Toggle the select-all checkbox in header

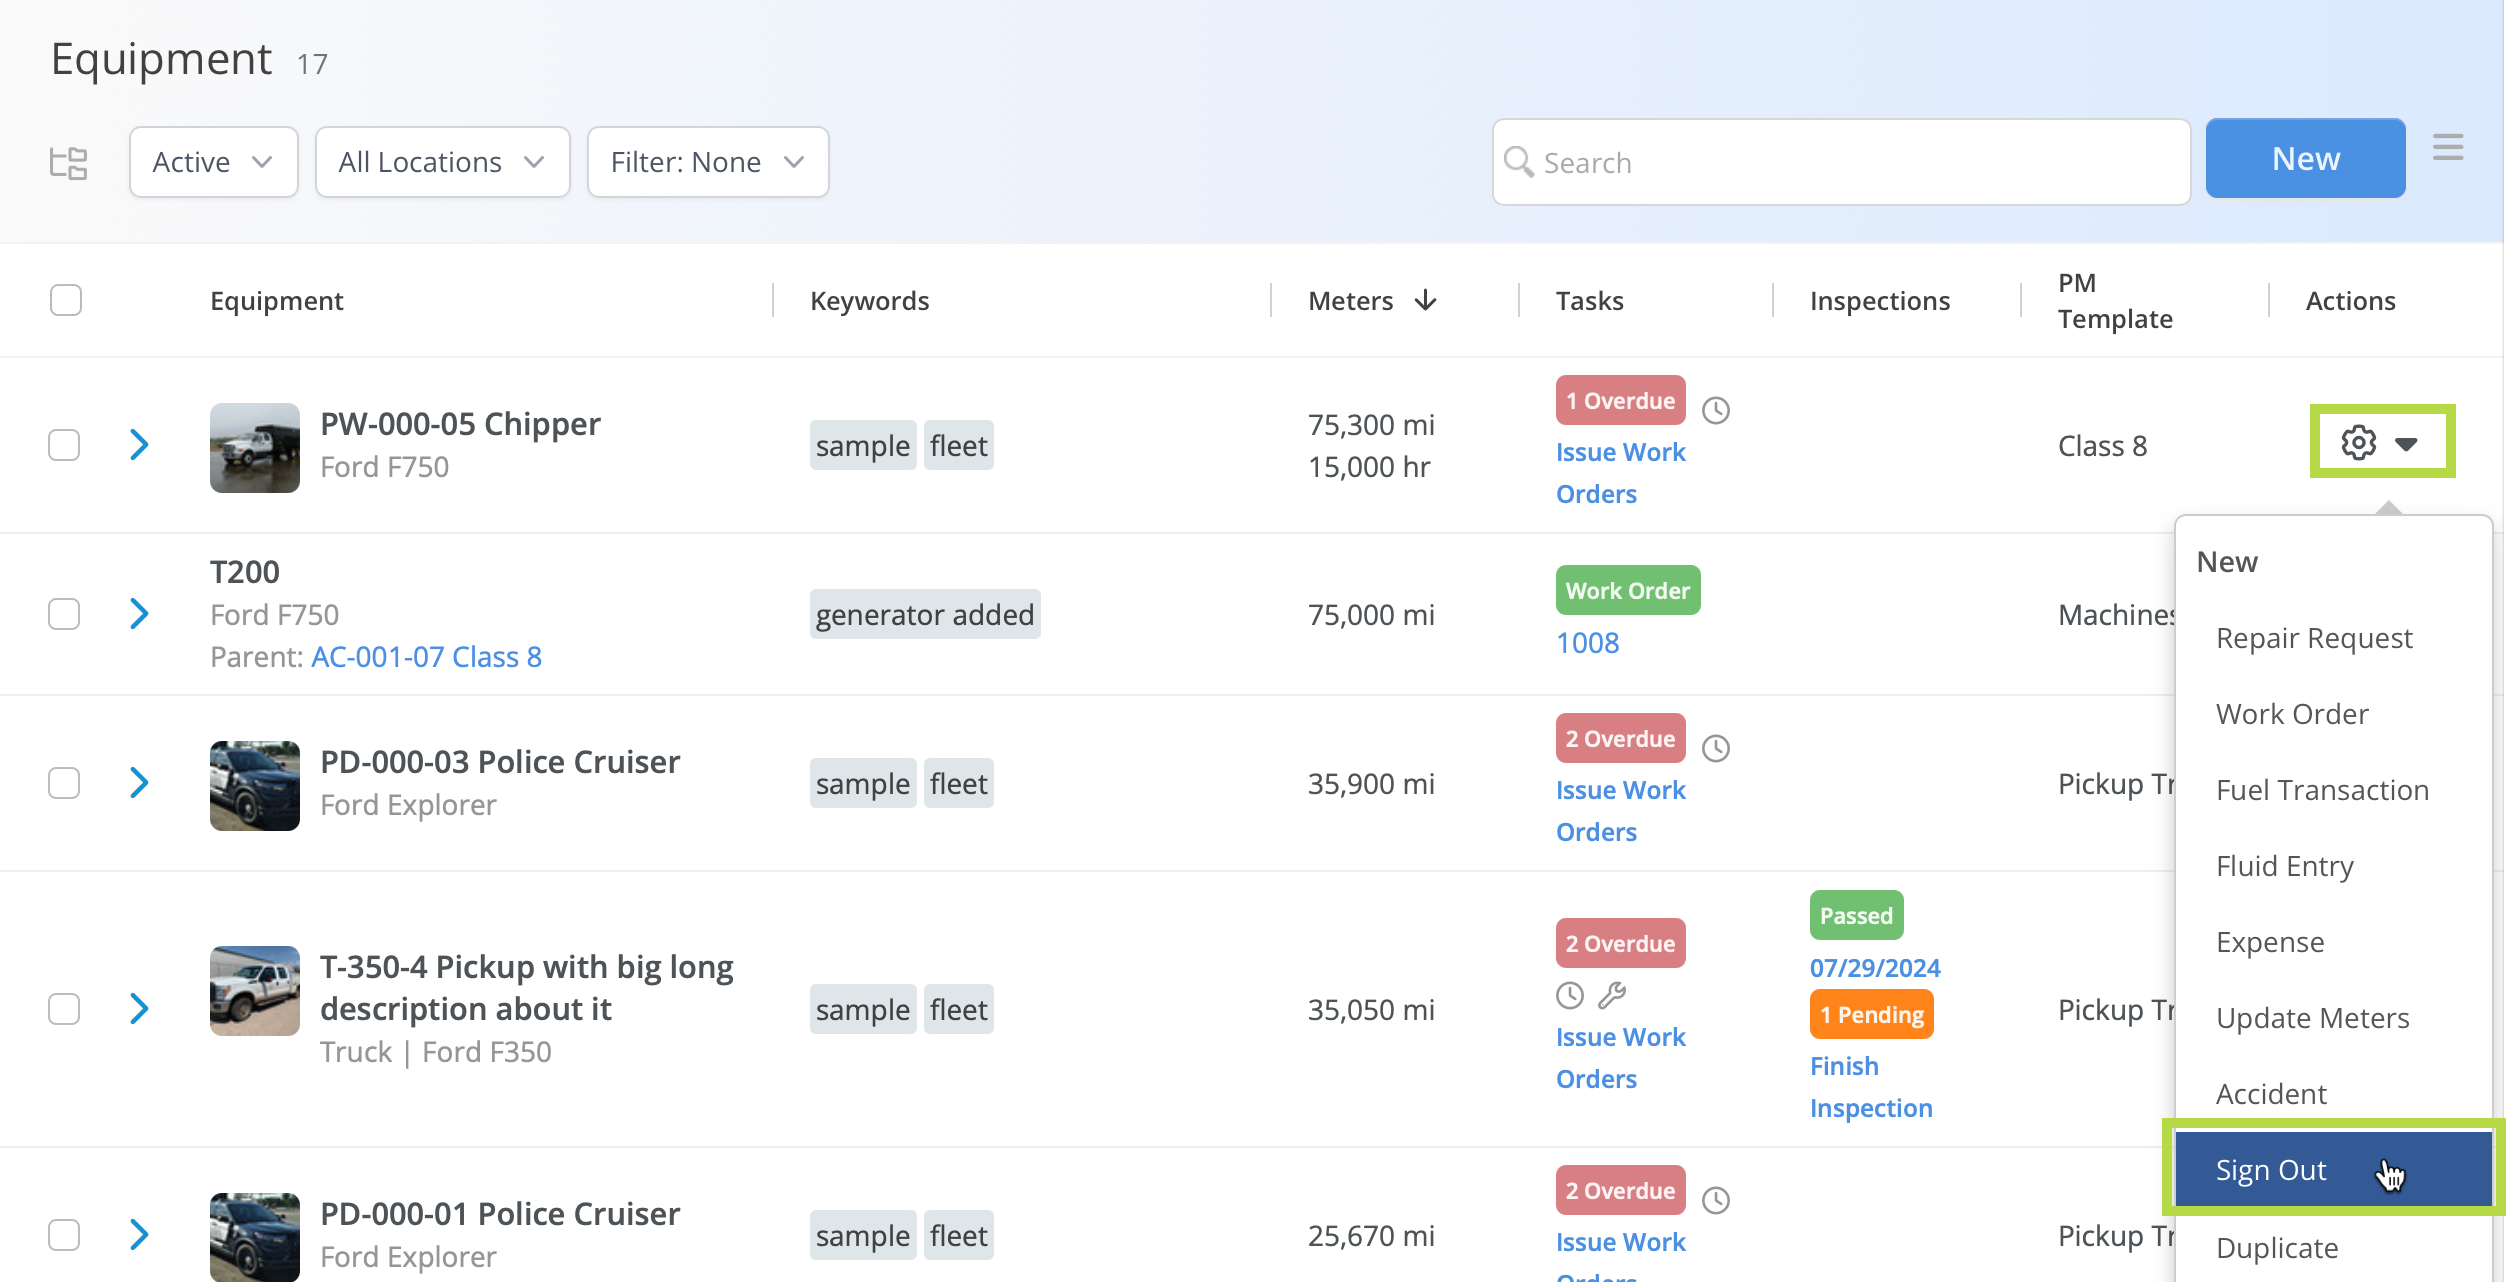(66, 300)
